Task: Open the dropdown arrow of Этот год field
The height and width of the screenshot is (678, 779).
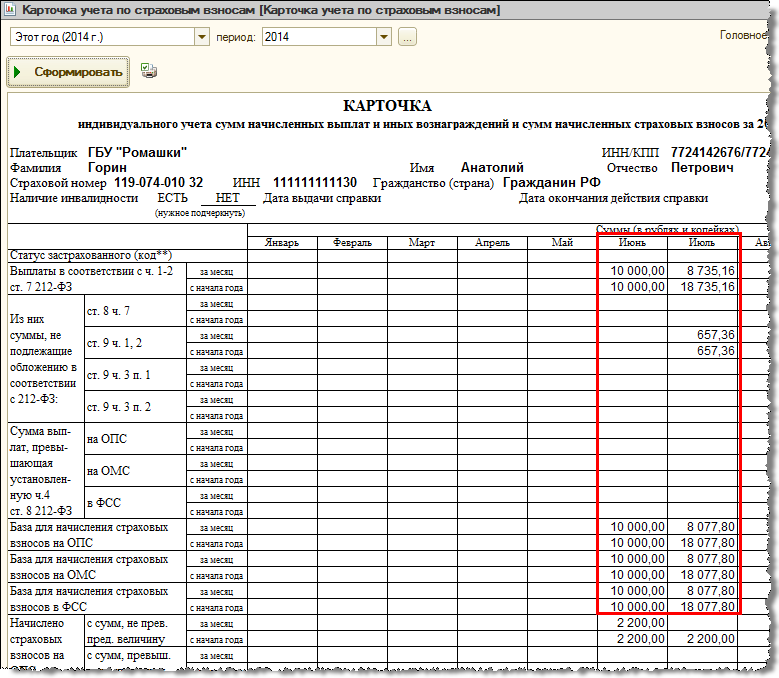Action: pyautogui.click(x=199, y=37)
